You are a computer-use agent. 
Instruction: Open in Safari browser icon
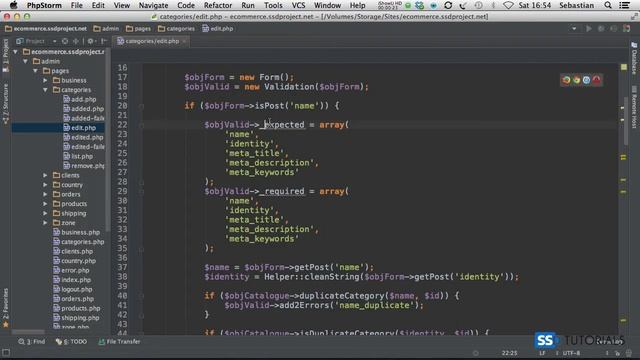[x=587, y=80]
